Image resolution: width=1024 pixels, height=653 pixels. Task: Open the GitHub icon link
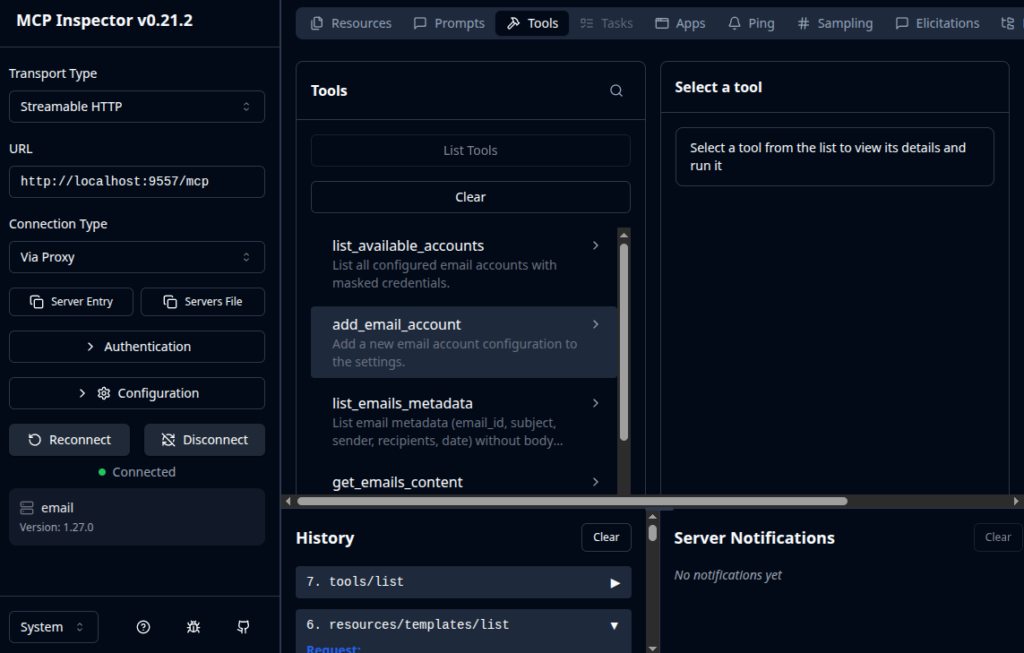coord(243,627)
